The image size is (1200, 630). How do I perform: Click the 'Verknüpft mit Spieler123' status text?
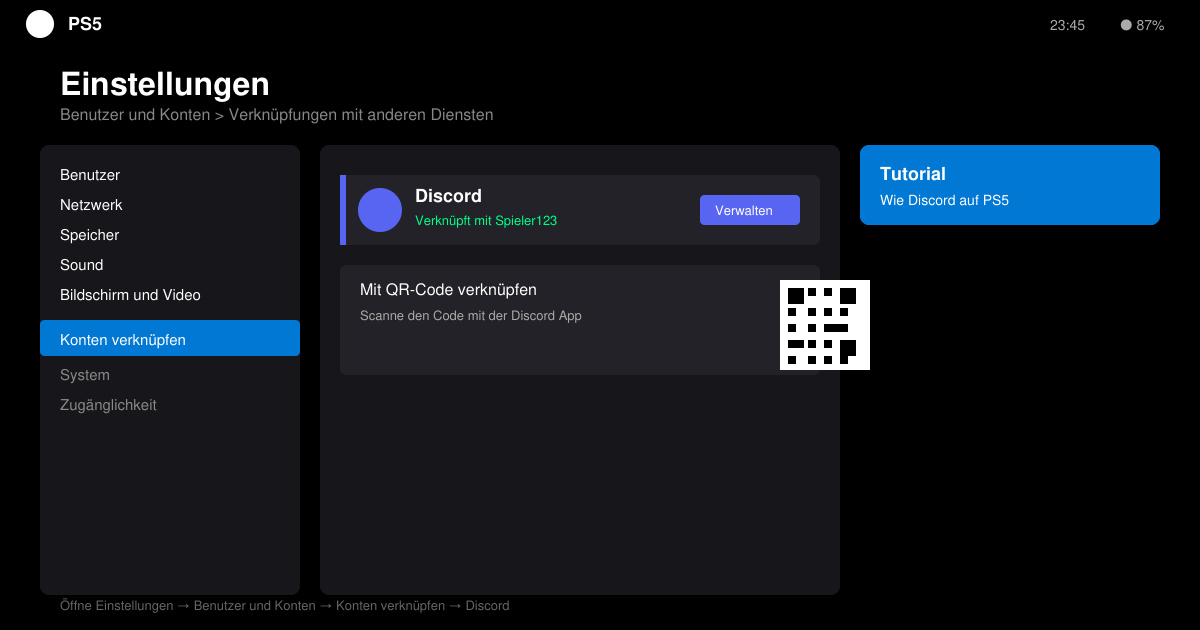point(486,220)
